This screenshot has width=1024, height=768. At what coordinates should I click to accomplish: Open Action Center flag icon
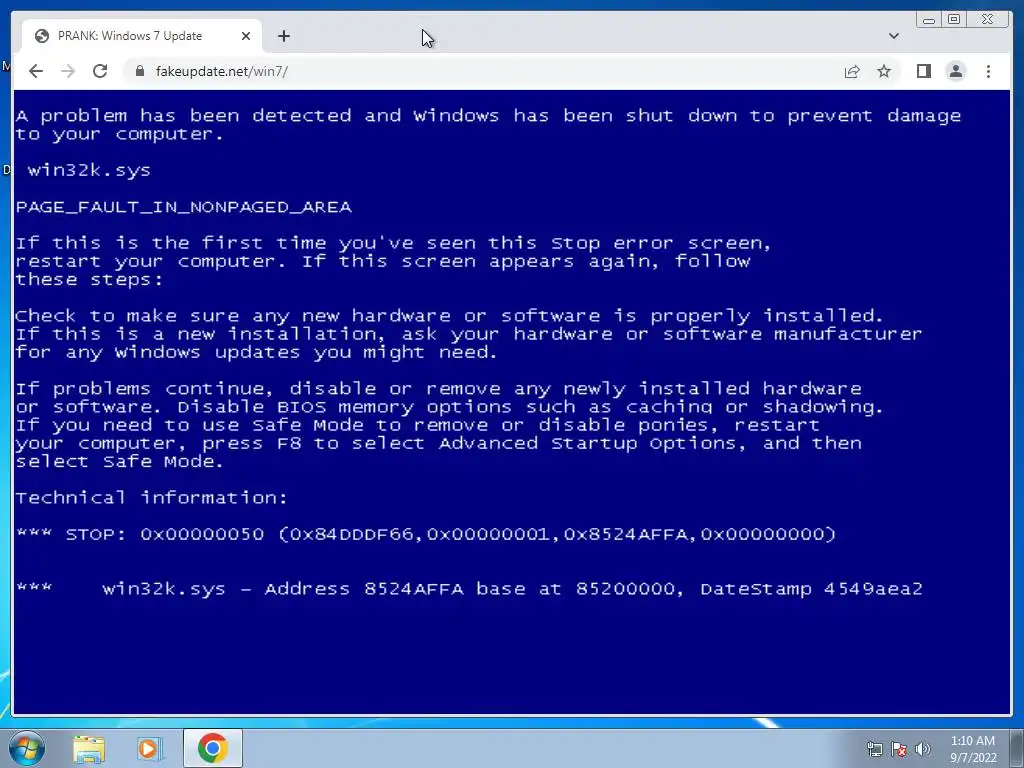click(x=899, y=749)
